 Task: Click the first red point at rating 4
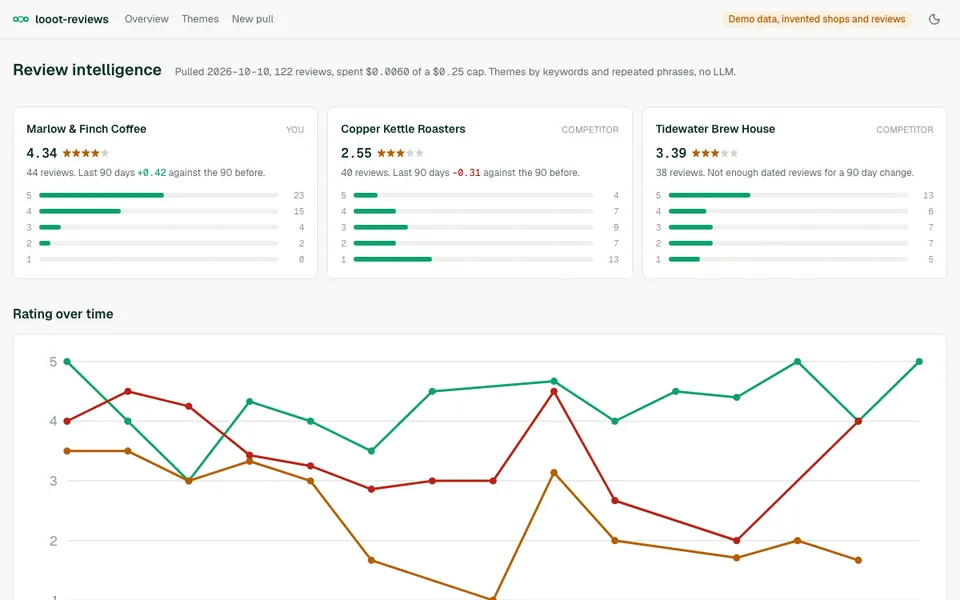pyautogui.click(x=67, y=421)
